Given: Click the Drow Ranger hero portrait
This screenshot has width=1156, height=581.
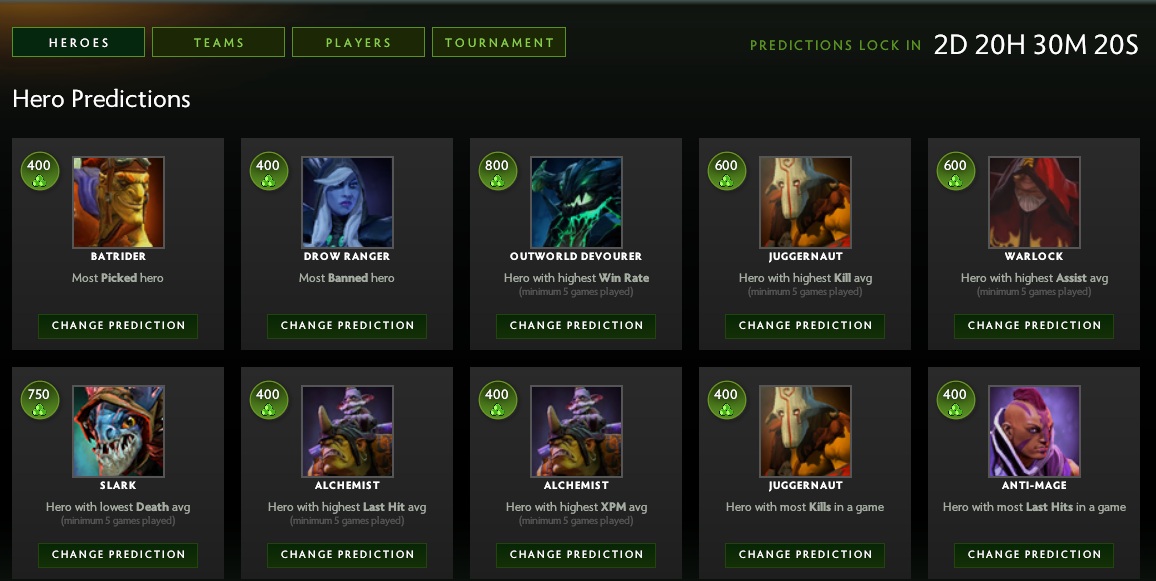Looking at the screenshot, I should tap(347, 202).
